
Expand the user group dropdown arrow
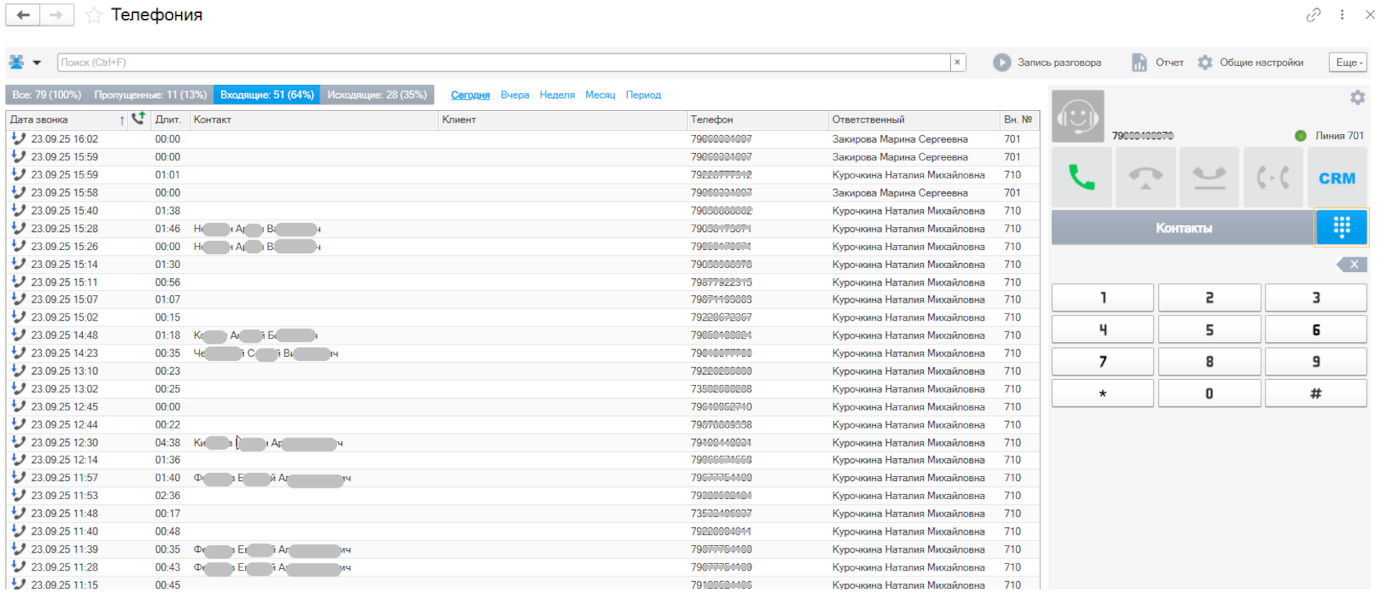(x=37, y=62)
